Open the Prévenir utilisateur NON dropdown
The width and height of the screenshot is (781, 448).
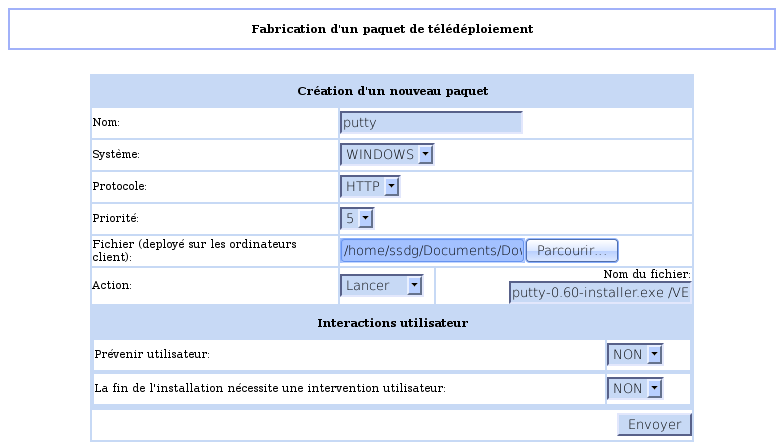[x=635, y=355]
